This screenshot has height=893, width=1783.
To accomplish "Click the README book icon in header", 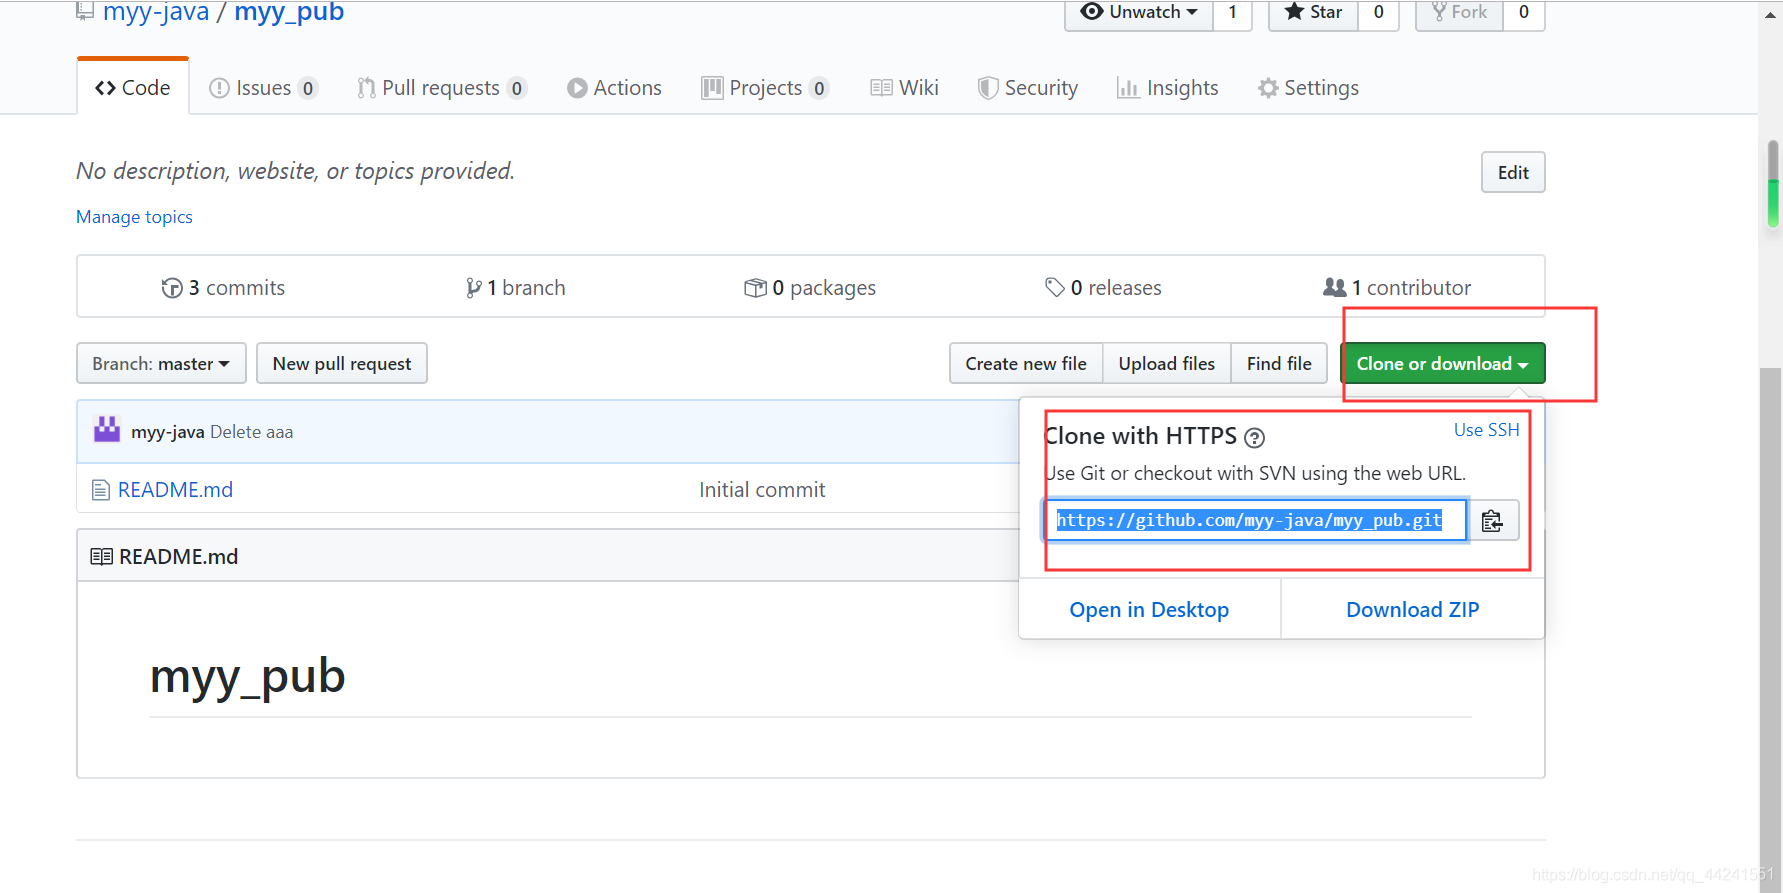I will tap(101, 557).
